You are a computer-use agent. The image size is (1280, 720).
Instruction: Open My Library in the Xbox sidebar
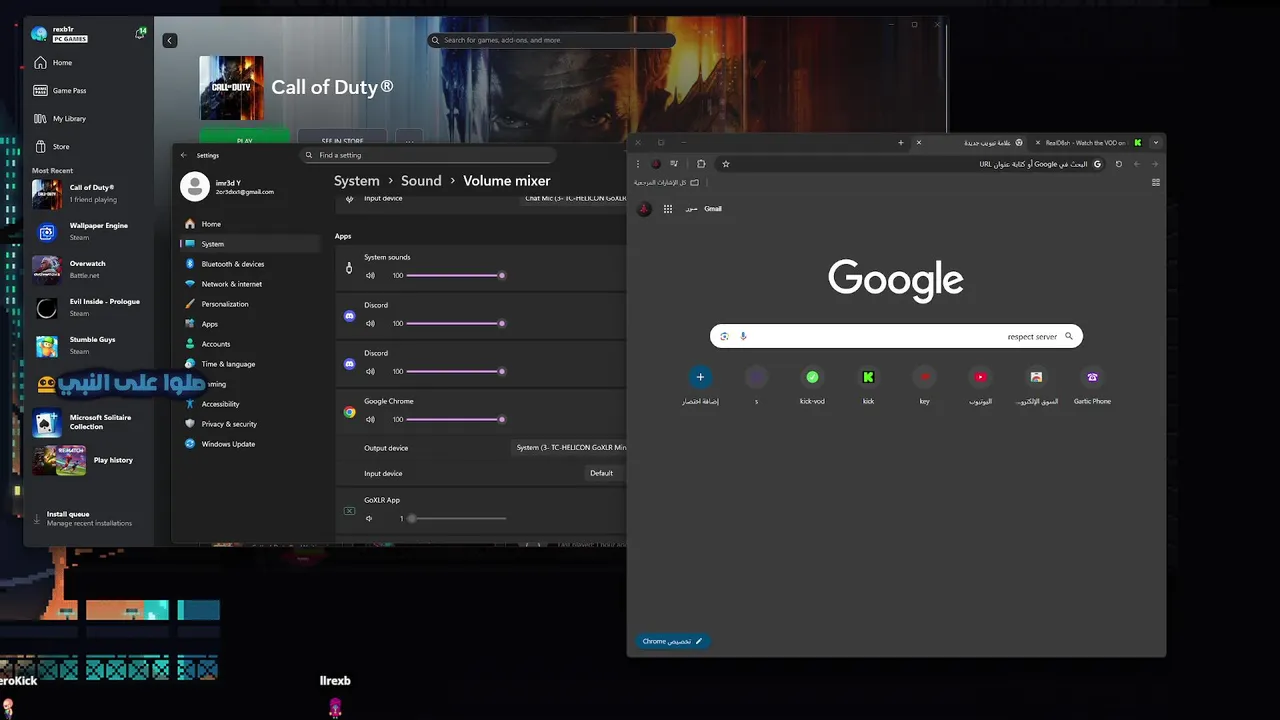pyautogui.click(x=60, y=118)
